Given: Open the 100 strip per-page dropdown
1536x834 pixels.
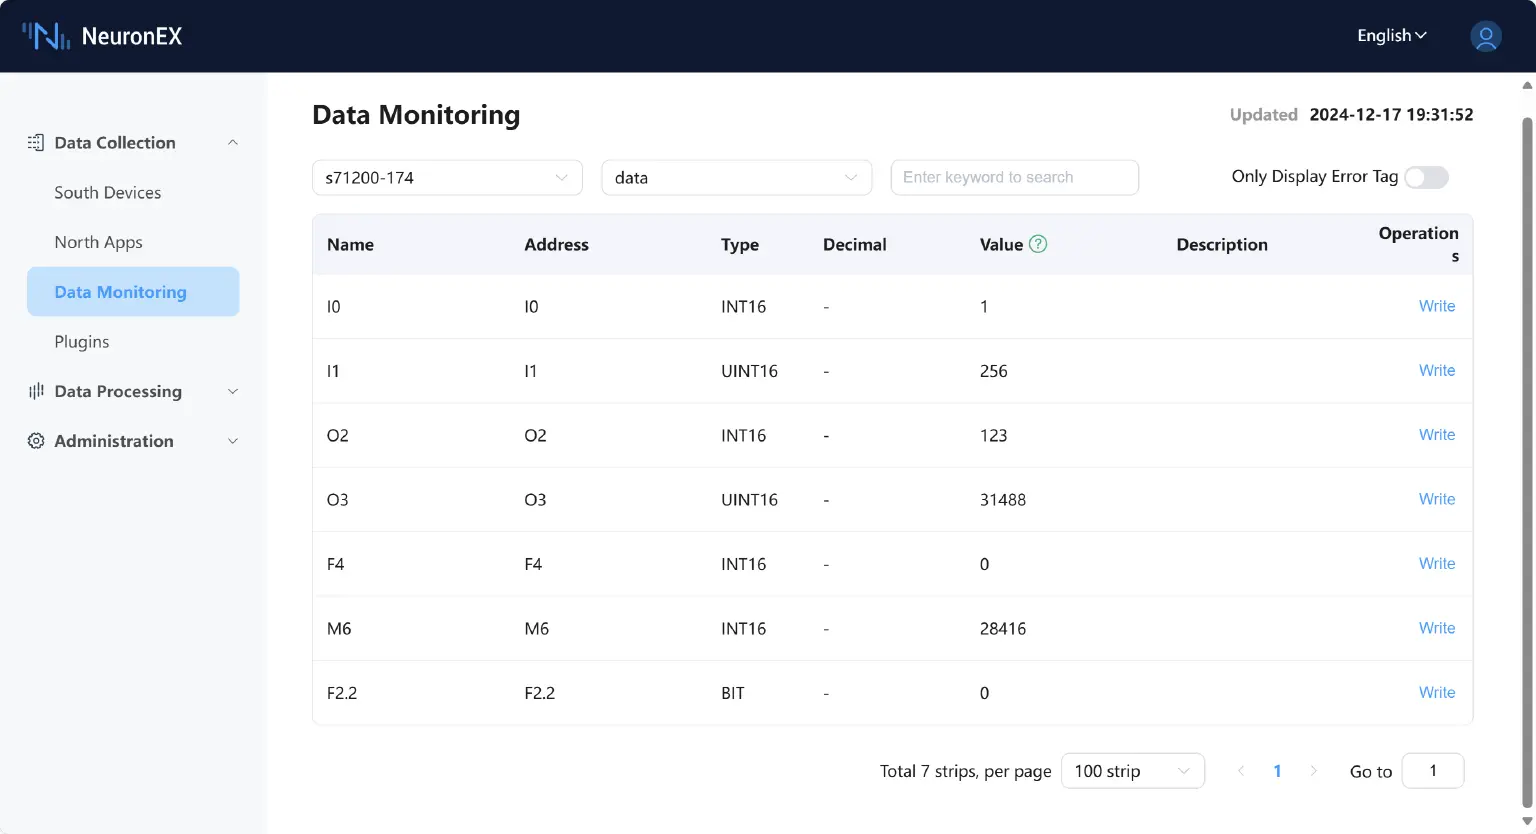Looking at the screenshot, I should 1132,771.
